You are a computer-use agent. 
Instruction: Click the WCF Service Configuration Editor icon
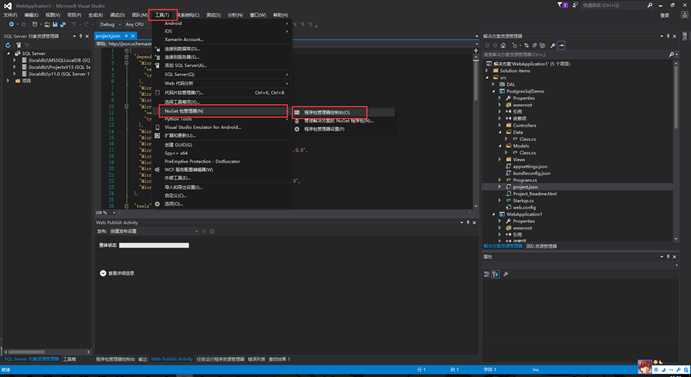point(157,170)
